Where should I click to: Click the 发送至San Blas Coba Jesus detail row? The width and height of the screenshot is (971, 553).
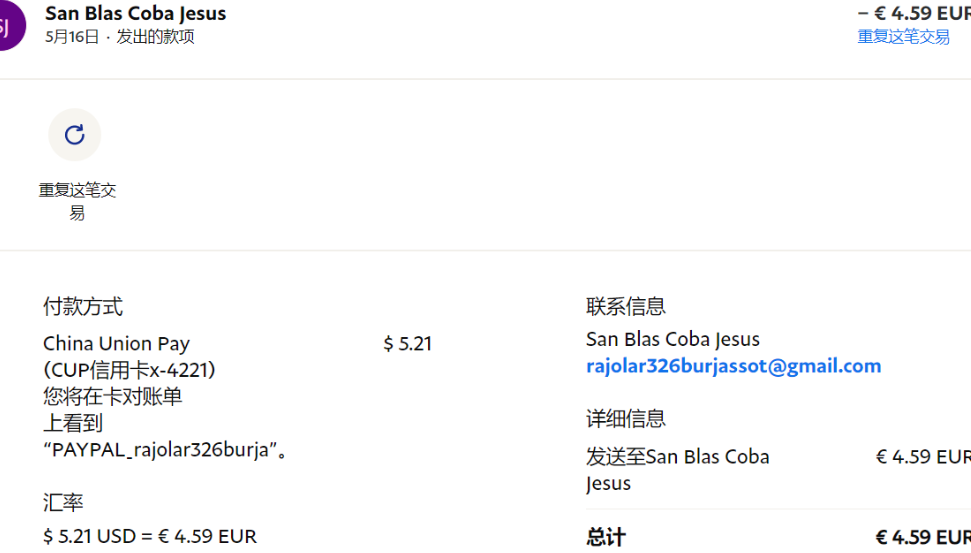coord(678,470)
